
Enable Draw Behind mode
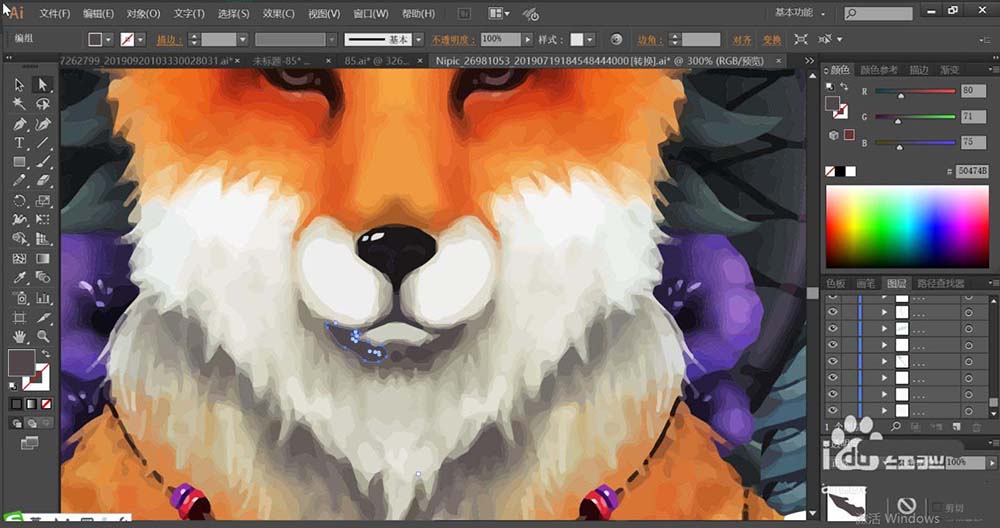(x=32, y=423)
